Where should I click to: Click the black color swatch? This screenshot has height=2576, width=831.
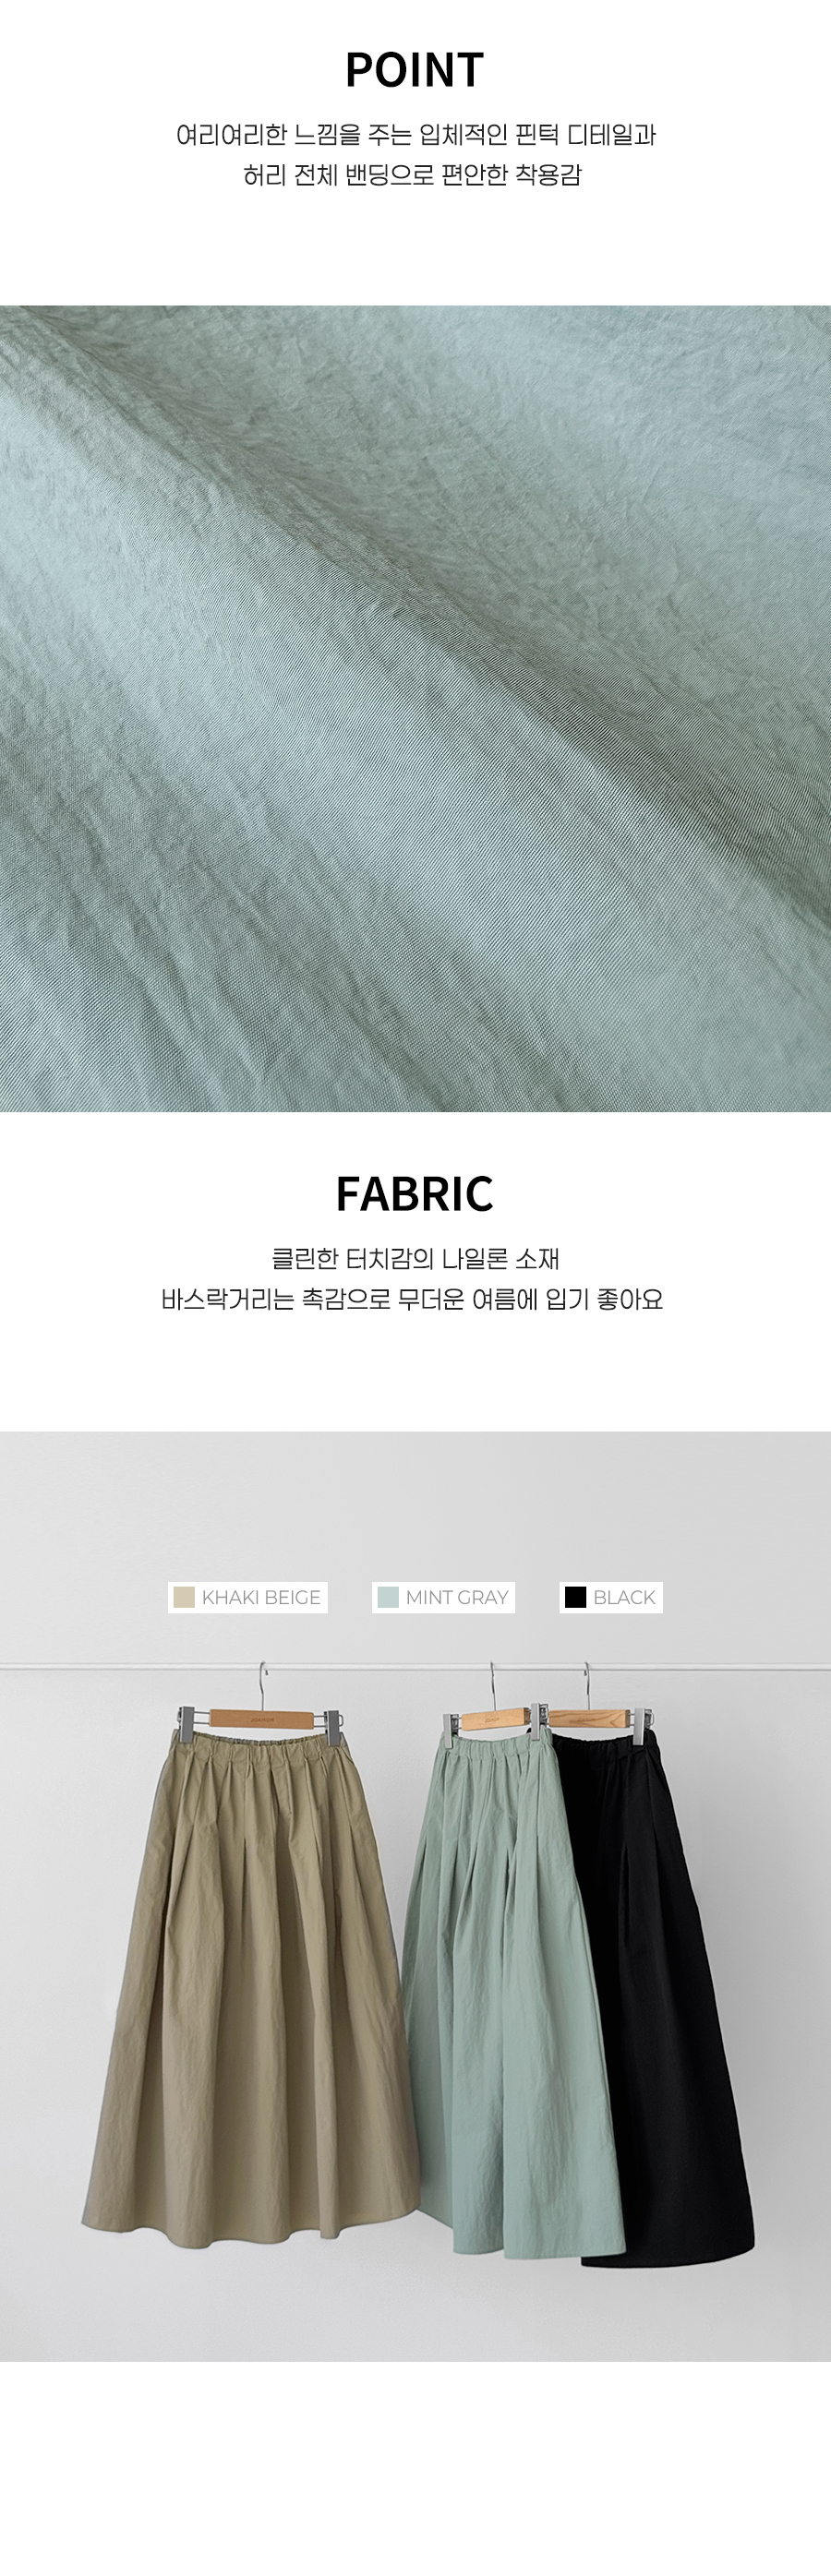(575, 1597)
